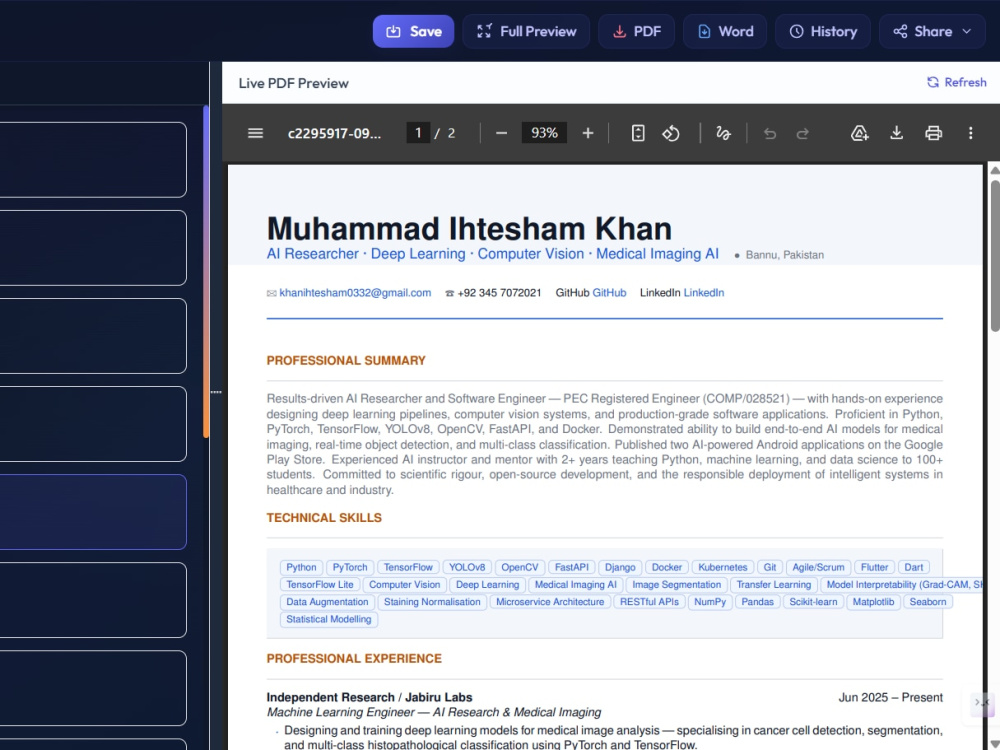The width and height of the screenshot is (1000, 750).
Task: Zoom out with the minus icon
Action: click(501, 133)
